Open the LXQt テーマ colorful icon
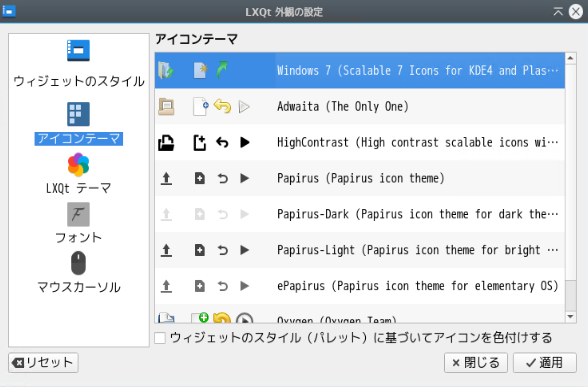Image resolution: width=588 pixels, height=387 pixels. click(78, 164)
